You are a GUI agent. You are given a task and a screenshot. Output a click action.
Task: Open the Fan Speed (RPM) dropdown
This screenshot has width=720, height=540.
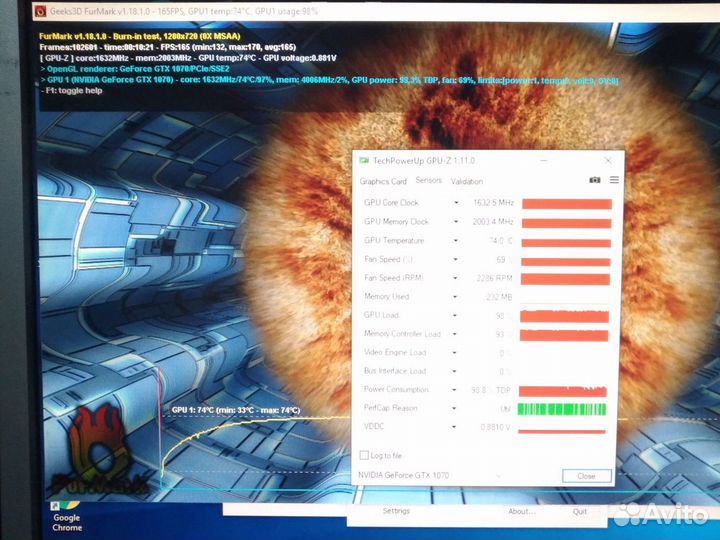point(456,278)
